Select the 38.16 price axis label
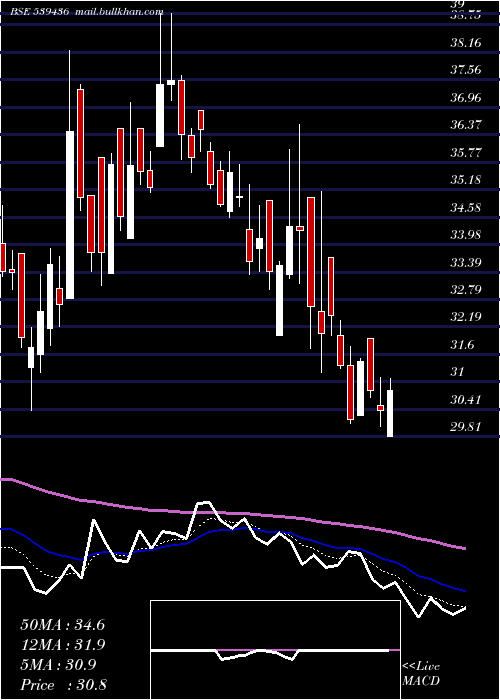The image size is (500, 700). (466, 43)
